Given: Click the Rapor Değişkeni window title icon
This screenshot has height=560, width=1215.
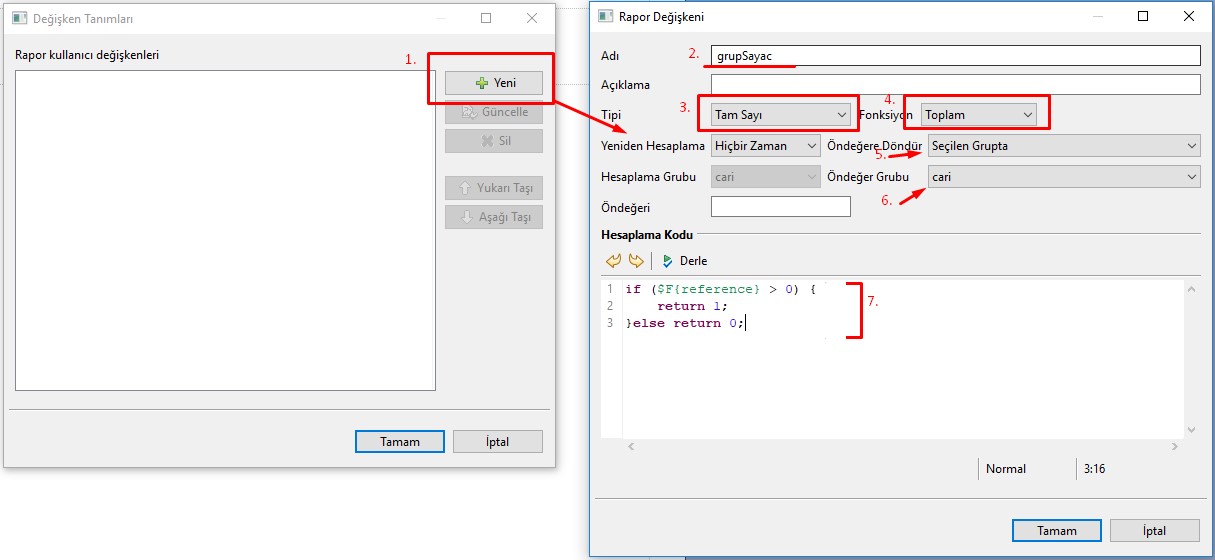Looking at the screenshot, I should point(606,17).
